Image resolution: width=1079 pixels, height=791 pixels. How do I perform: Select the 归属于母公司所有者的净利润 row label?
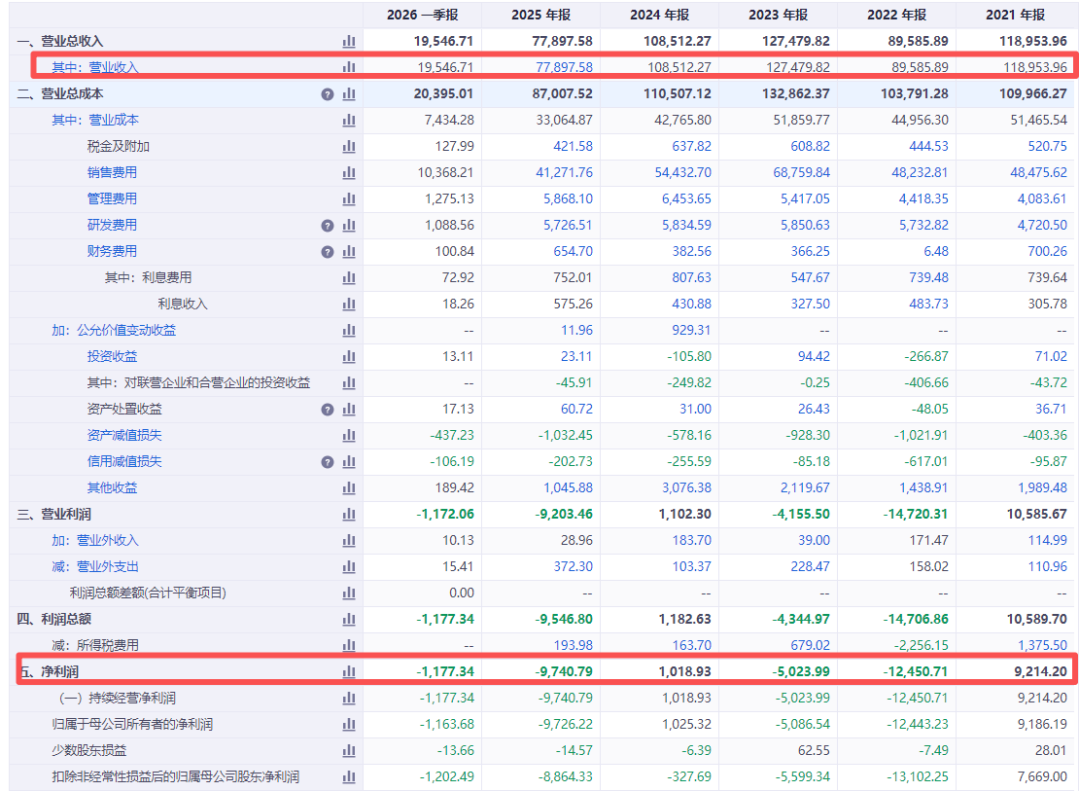[132, 724]
